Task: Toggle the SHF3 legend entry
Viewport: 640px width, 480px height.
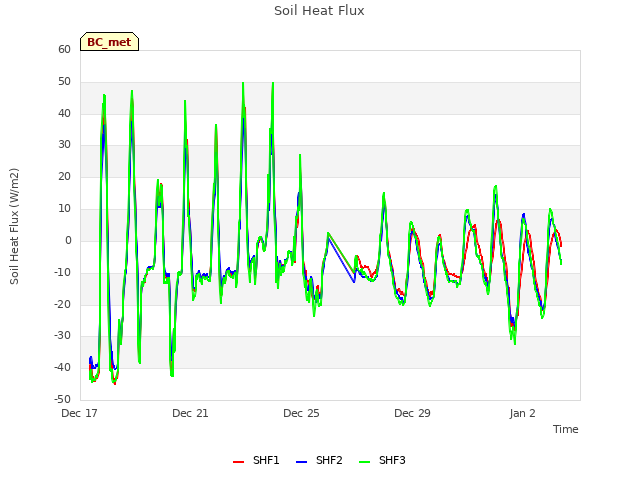Action: pos(382,460)
